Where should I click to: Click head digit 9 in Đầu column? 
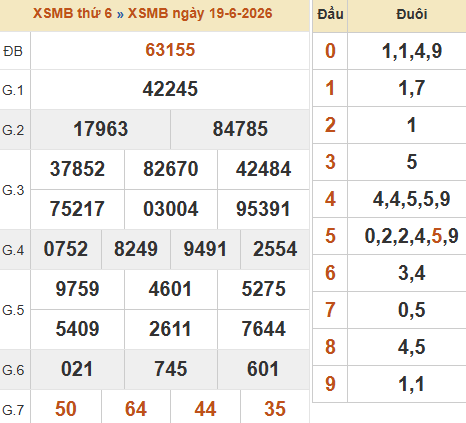point(330,384)
